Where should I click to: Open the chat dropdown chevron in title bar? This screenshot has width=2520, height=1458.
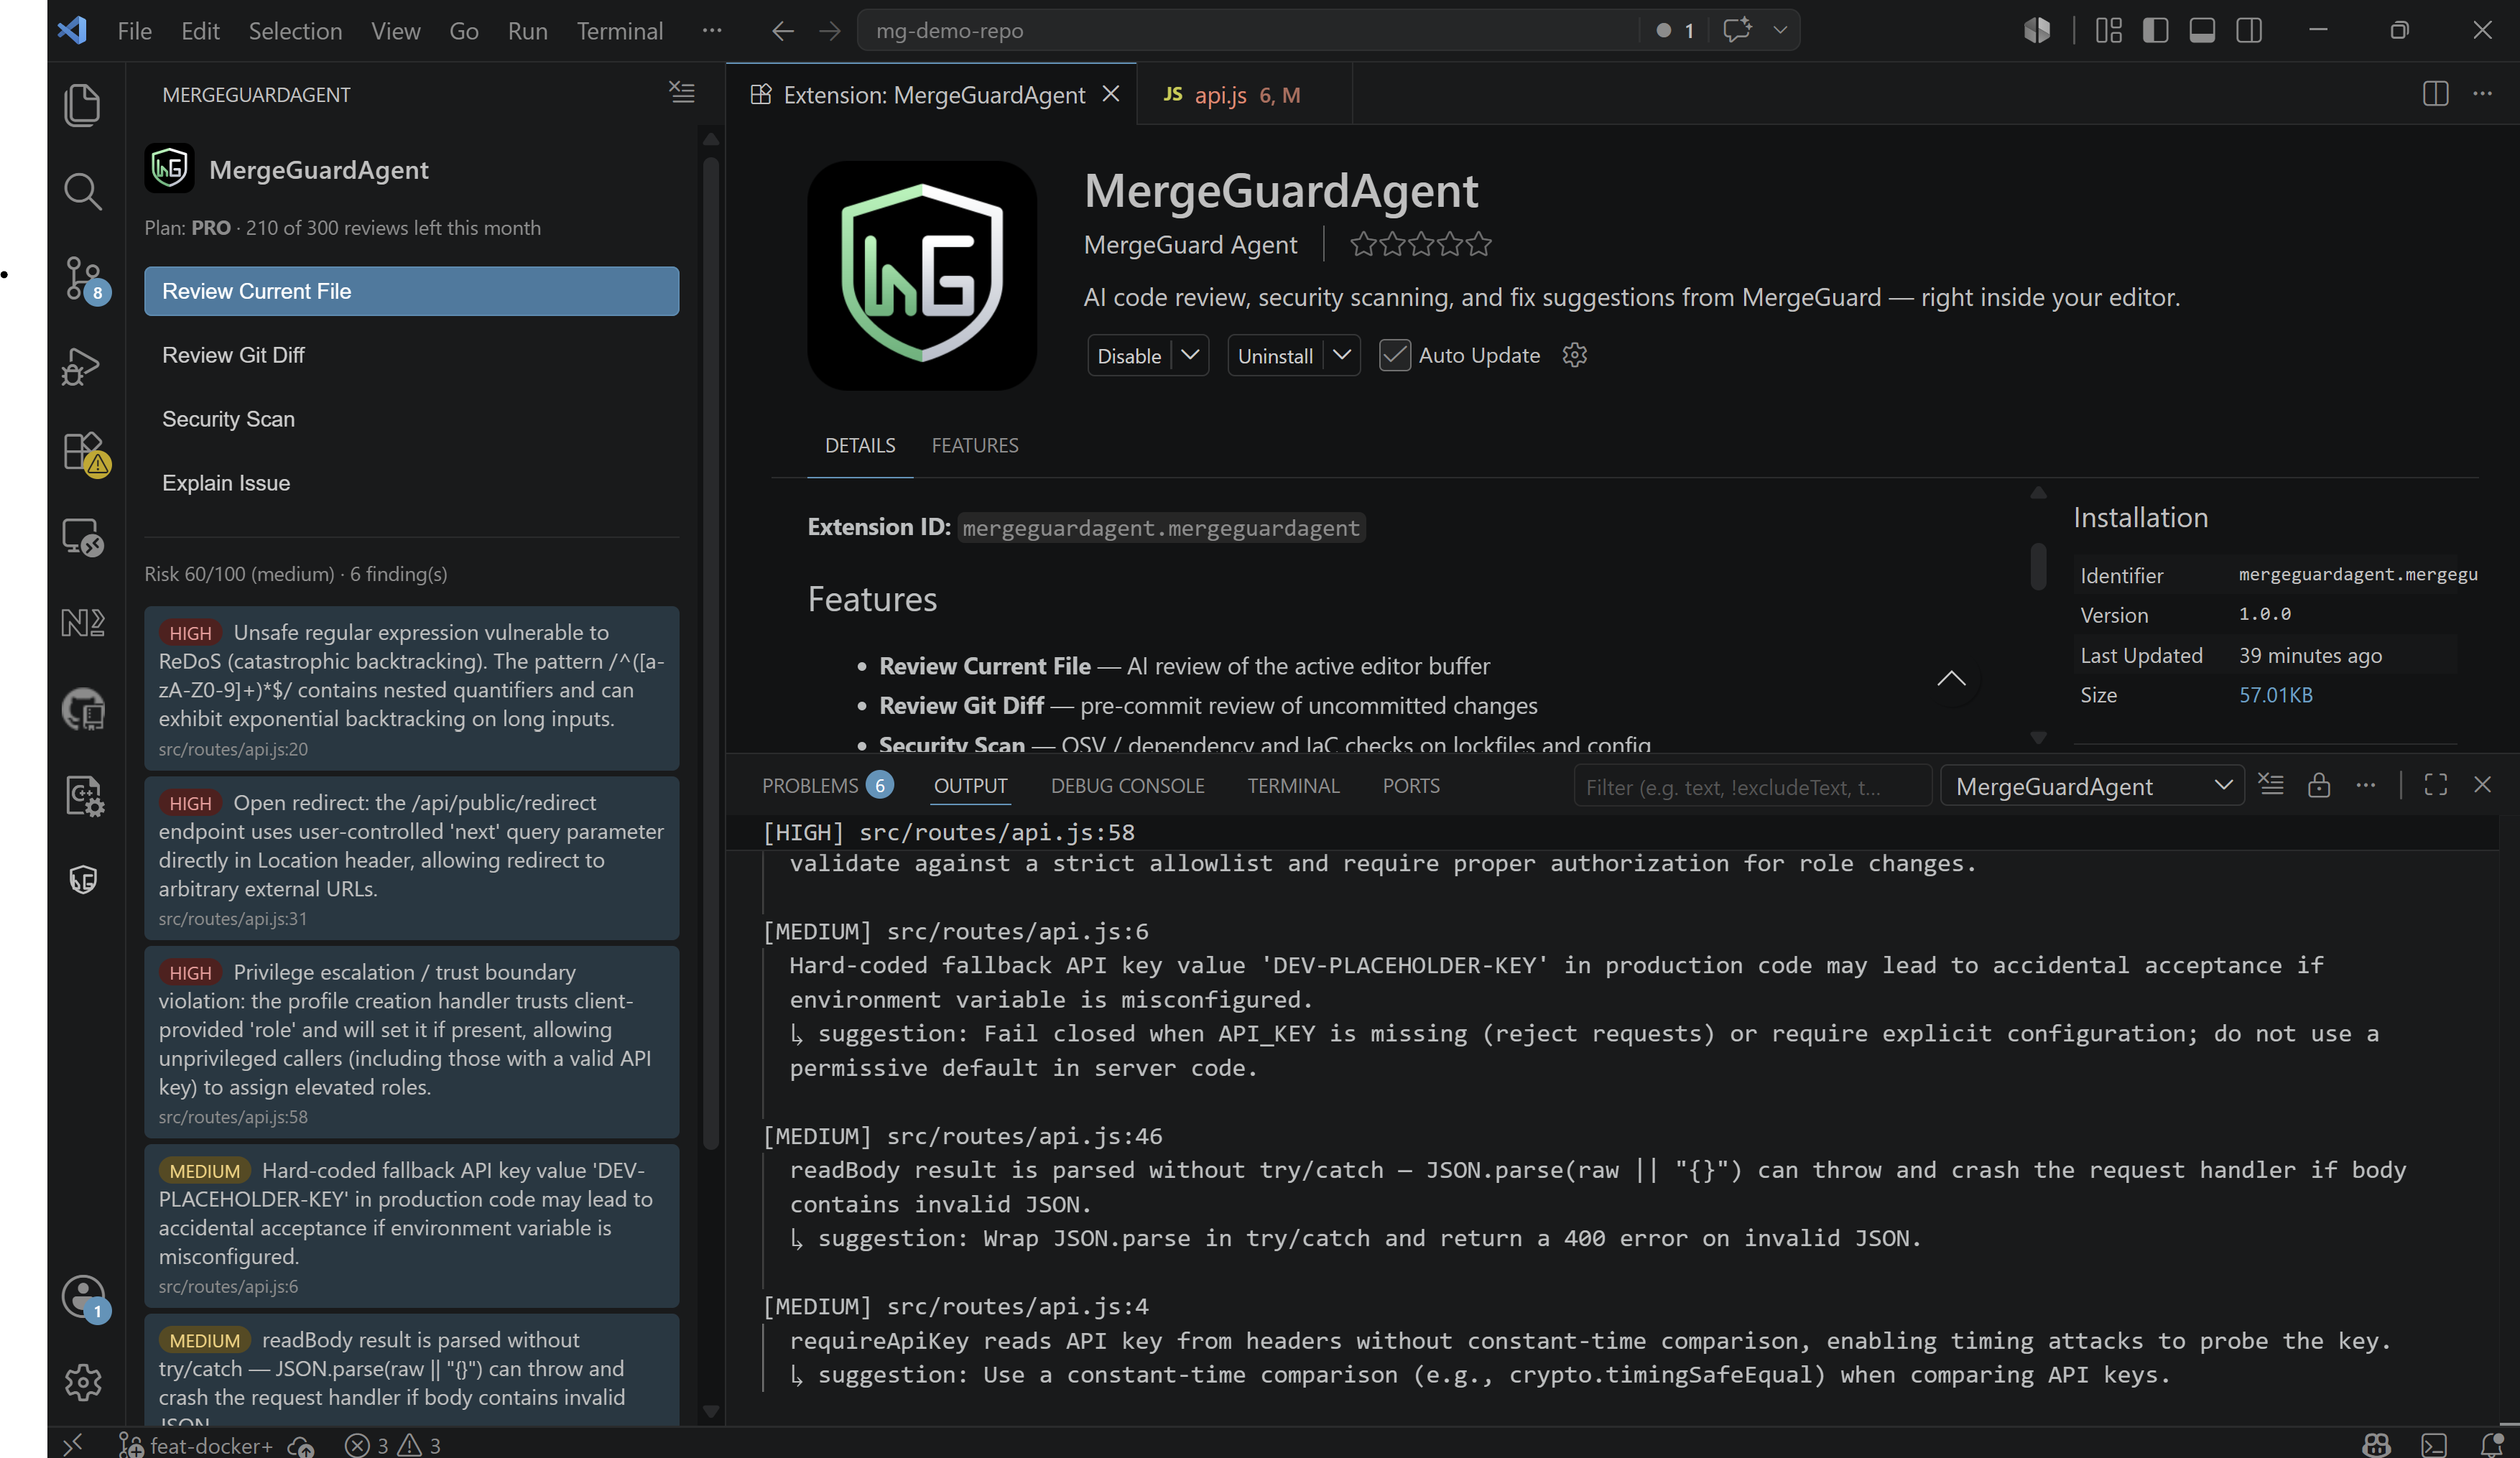coord(1780,30)
